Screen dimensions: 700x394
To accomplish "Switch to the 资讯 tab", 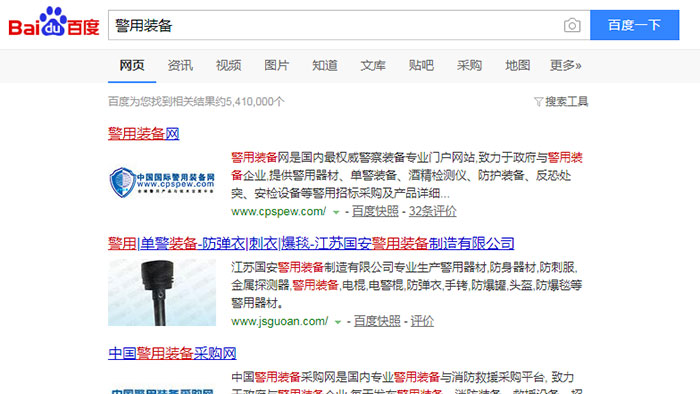I will click(180, 66).
